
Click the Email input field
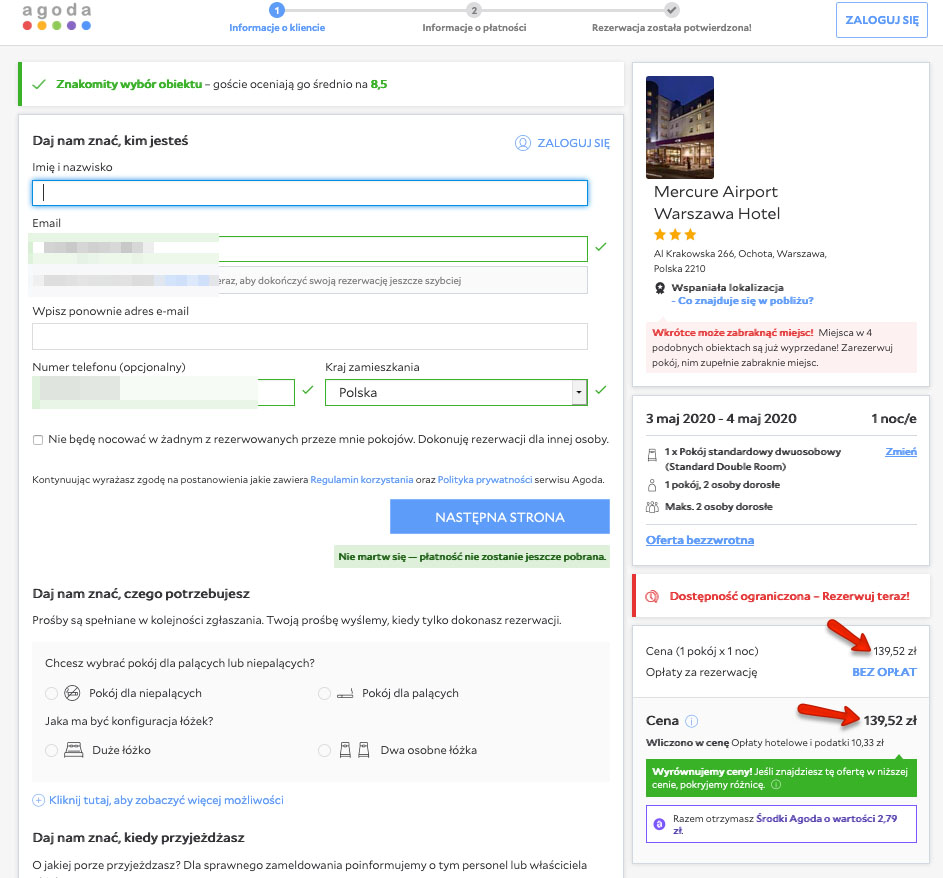coord(310,249)
